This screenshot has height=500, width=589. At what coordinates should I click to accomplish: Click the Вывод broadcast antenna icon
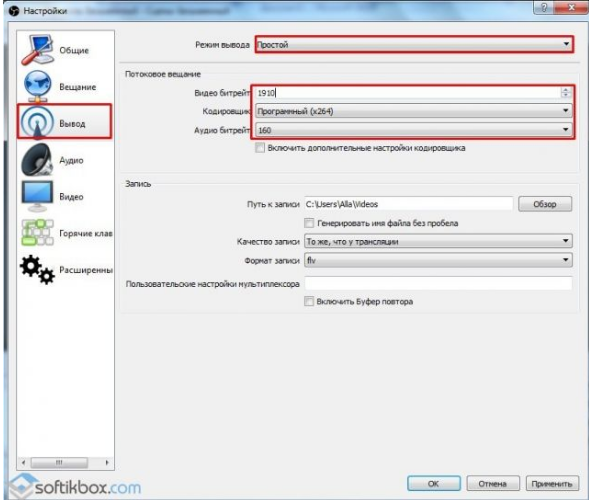tap(37, 122)
